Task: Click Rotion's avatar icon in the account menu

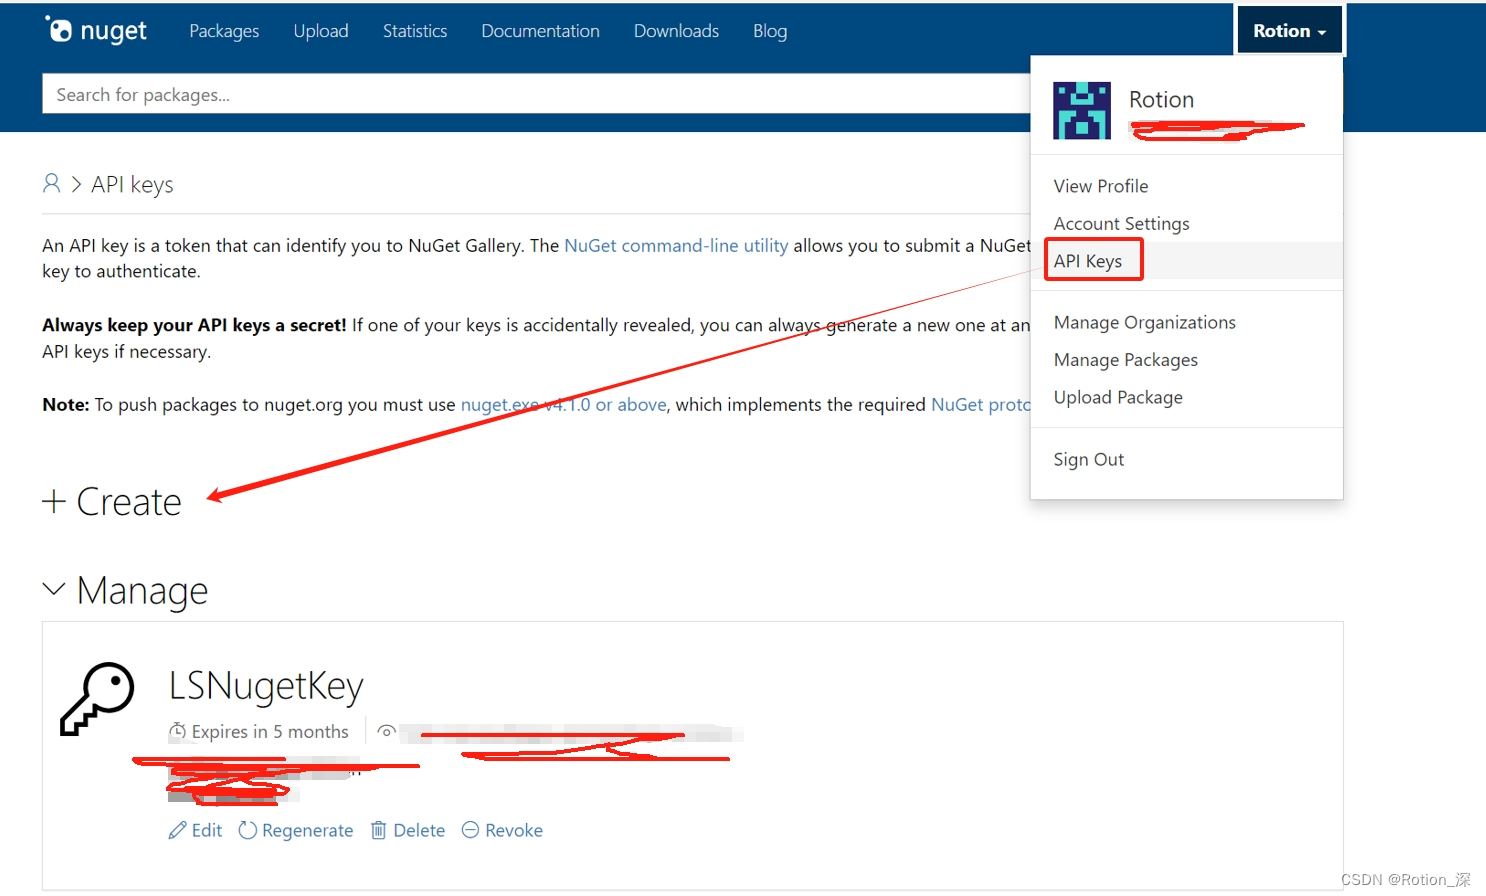Action: click(x=1082, y=110)
